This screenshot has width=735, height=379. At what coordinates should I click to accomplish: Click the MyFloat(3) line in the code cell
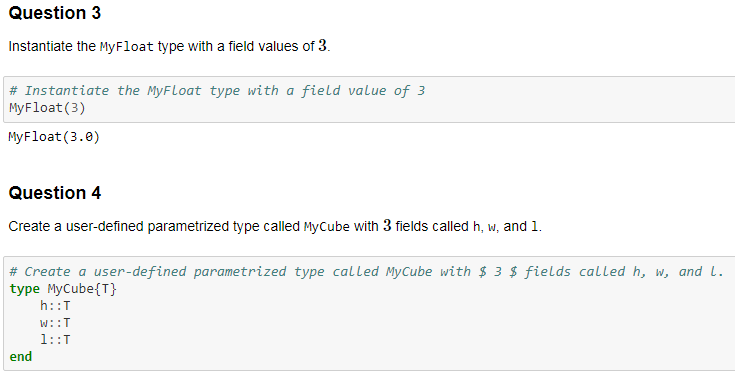(47, 108)
